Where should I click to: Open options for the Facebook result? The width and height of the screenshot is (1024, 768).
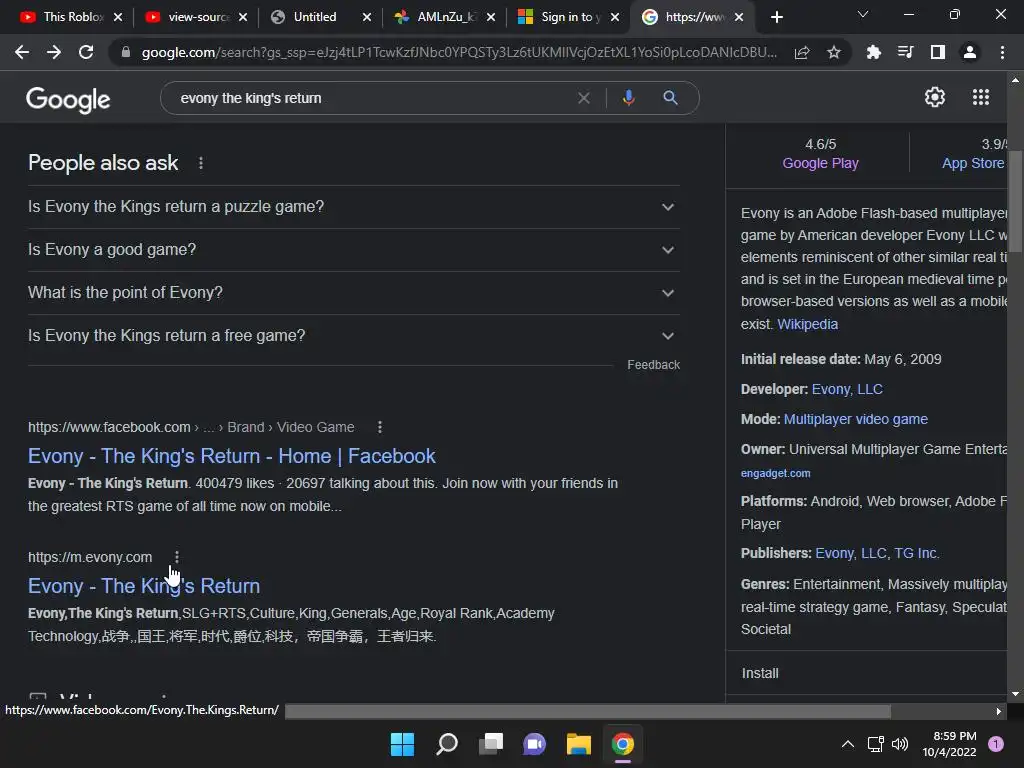coord(379,427)
